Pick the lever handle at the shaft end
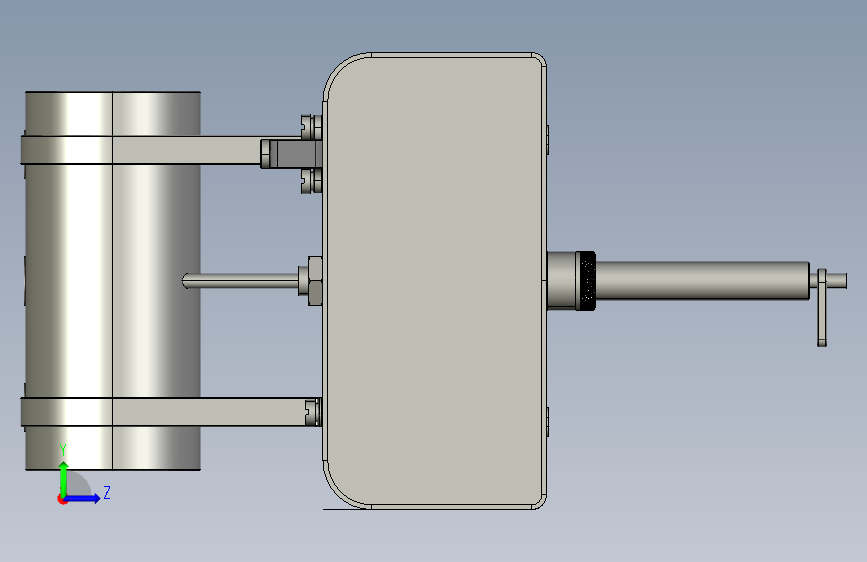Image resolution: width=867 pixels, height=562 pixels. 822,308
